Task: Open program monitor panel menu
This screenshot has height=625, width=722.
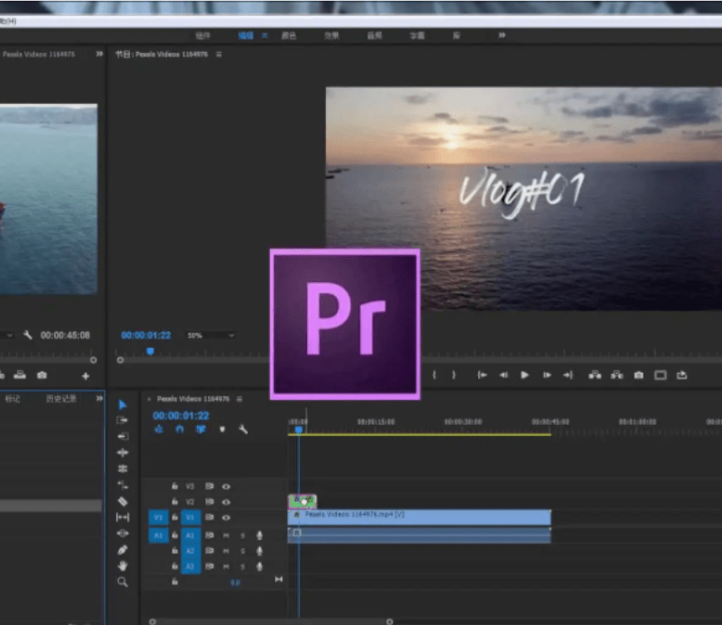Action: click(219, 54)
